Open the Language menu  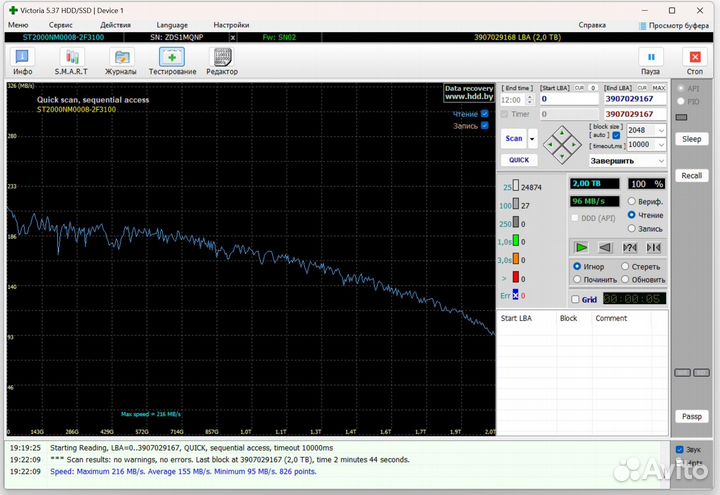[172, 24]
